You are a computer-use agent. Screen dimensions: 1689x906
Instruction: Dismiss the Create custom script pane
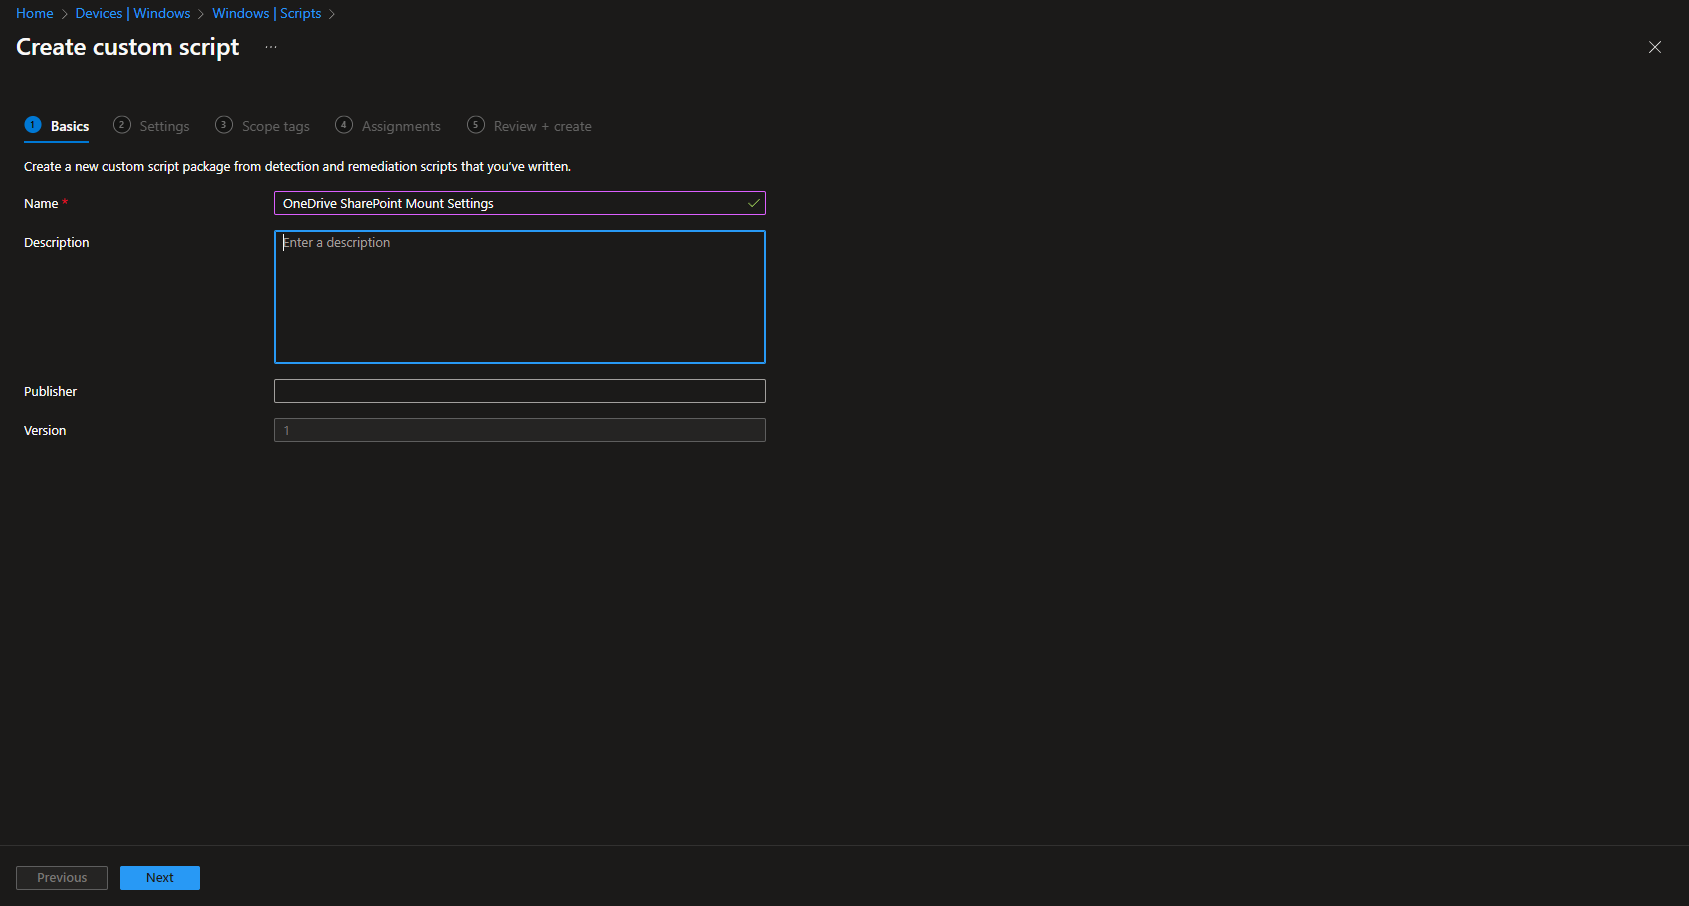point(1655,46)
